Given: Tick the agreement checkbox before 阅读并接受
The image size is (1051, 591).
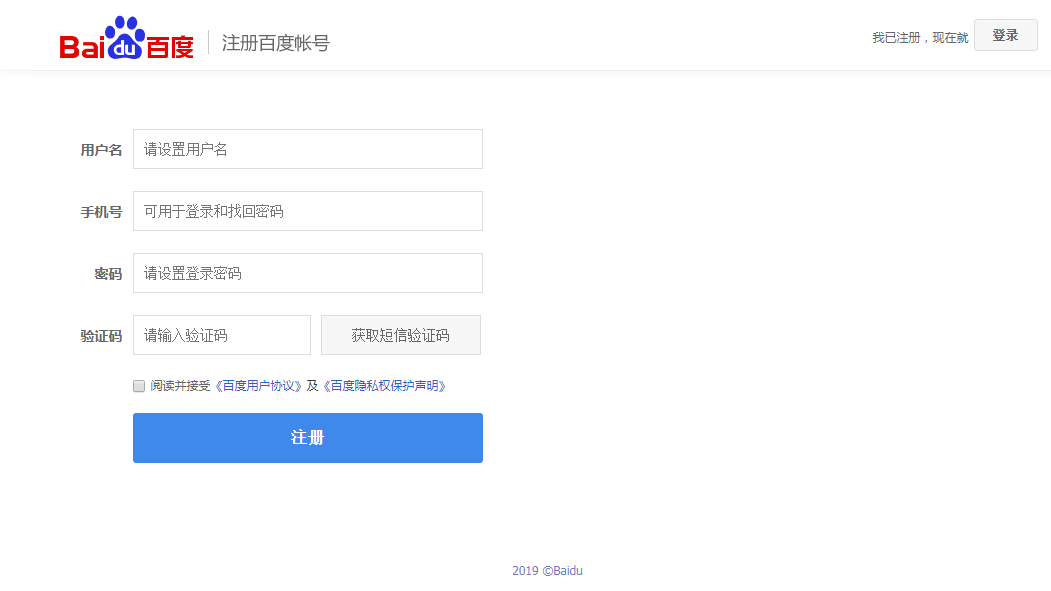Looking at the screenshot, I should pyautogui.click(x=139, y=386).
